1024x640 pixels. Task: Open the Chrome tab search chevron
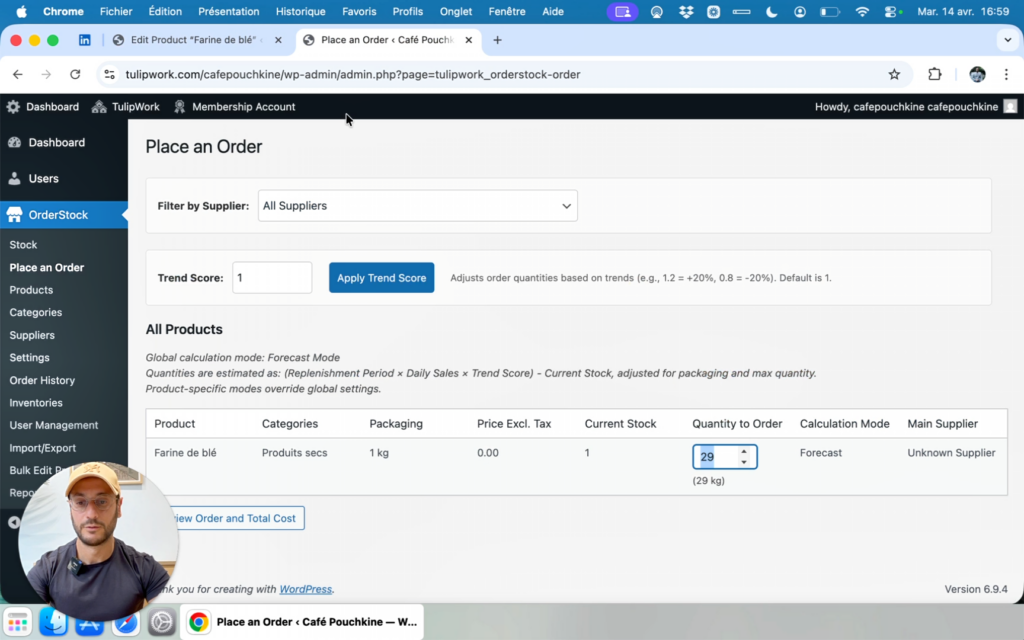(x=1007, y=40)
